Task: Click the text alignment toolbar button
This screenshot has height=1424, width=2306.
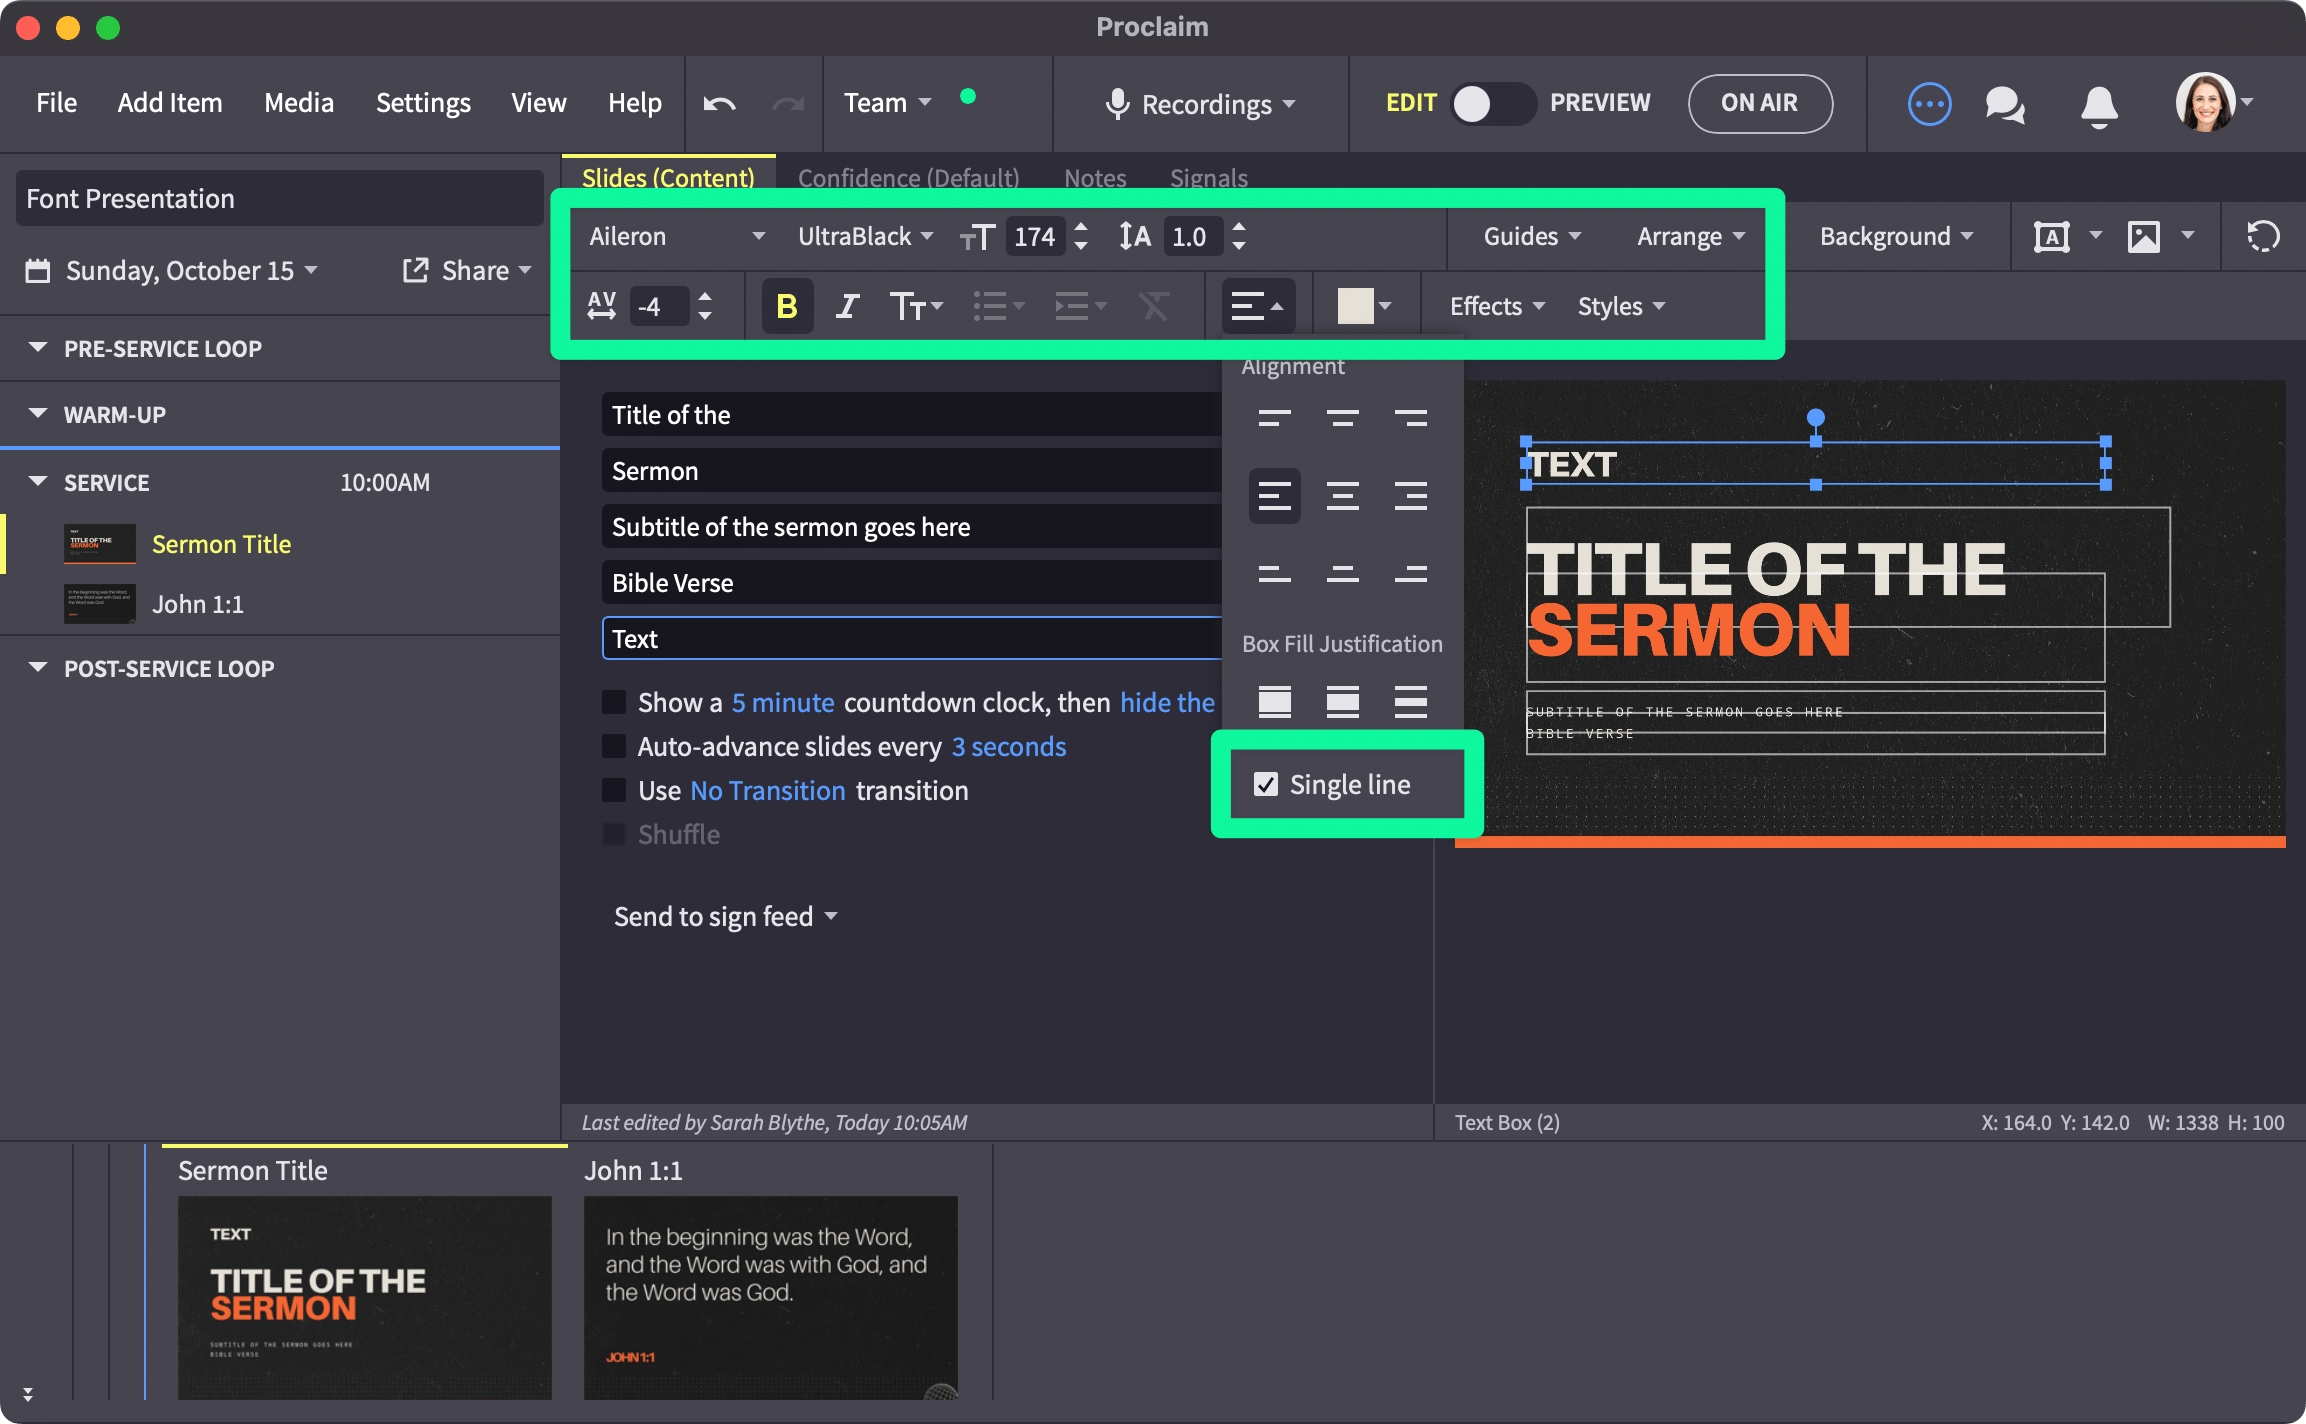Action: 1258,306
